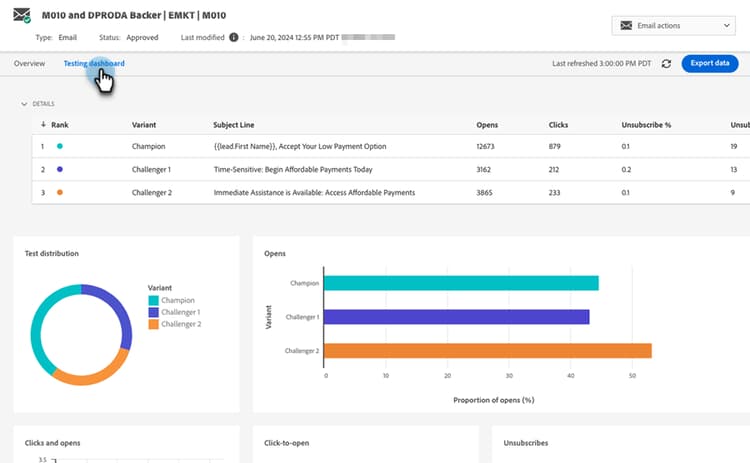750x463 pixels.
Task: Open the Email actions dropdown
Action: 675,25
